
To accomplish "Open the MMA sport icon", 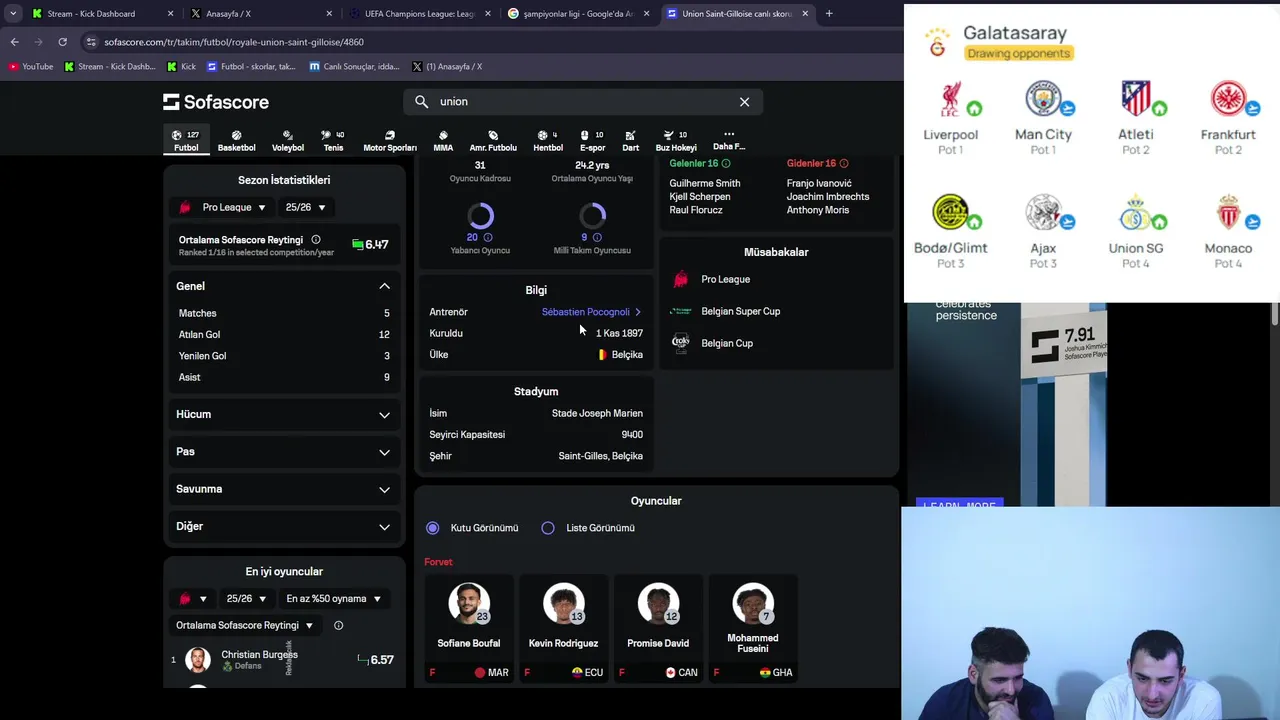I will [x=443, y=140].
